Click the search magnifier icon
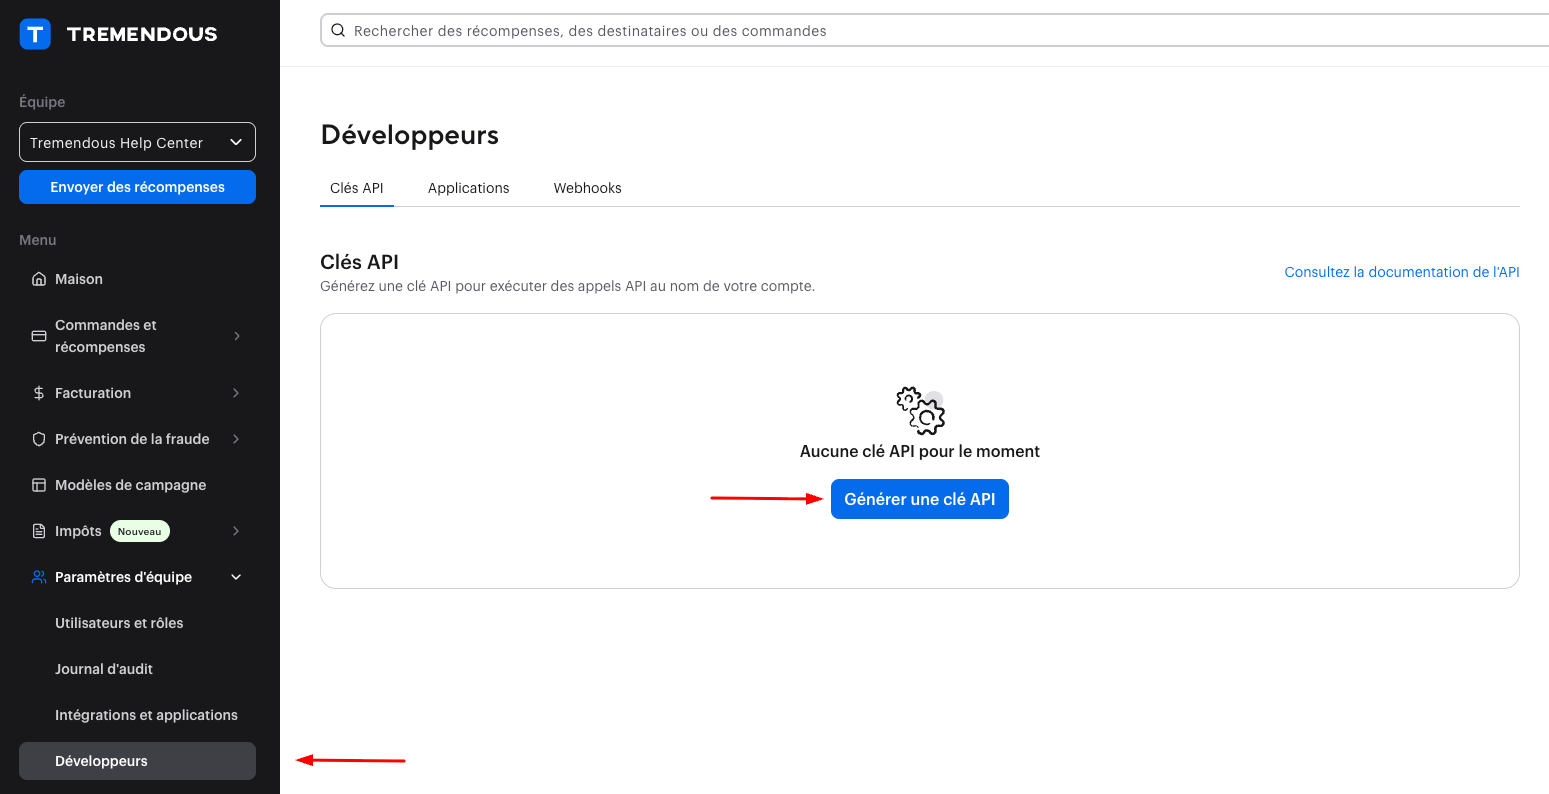The image size is (1549, 794). [338, 31]
